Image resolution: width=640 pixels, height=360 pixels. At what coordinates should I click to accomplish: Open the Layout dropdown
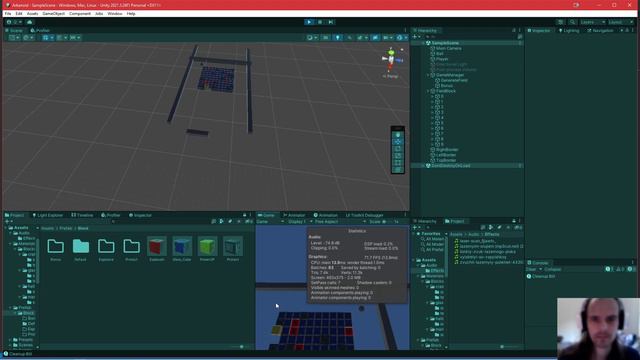[x=621, y=22]
